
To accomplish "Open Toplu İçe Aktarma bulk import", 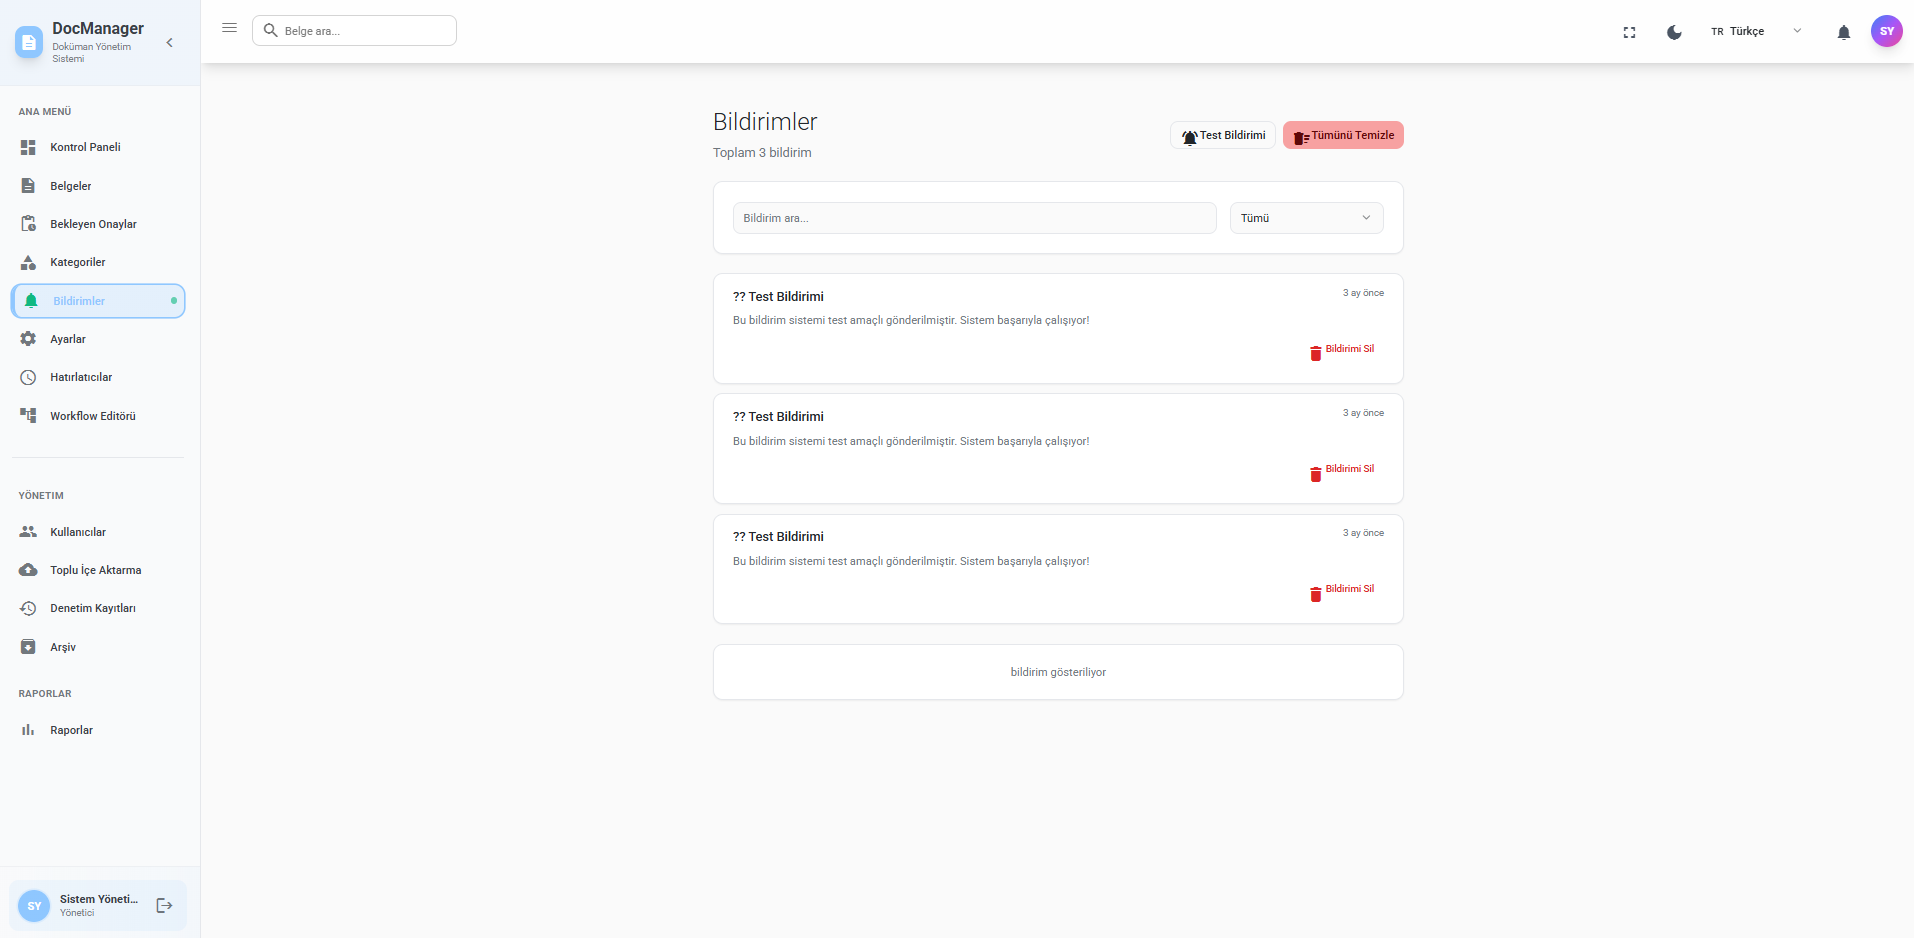I will point(96,570).
